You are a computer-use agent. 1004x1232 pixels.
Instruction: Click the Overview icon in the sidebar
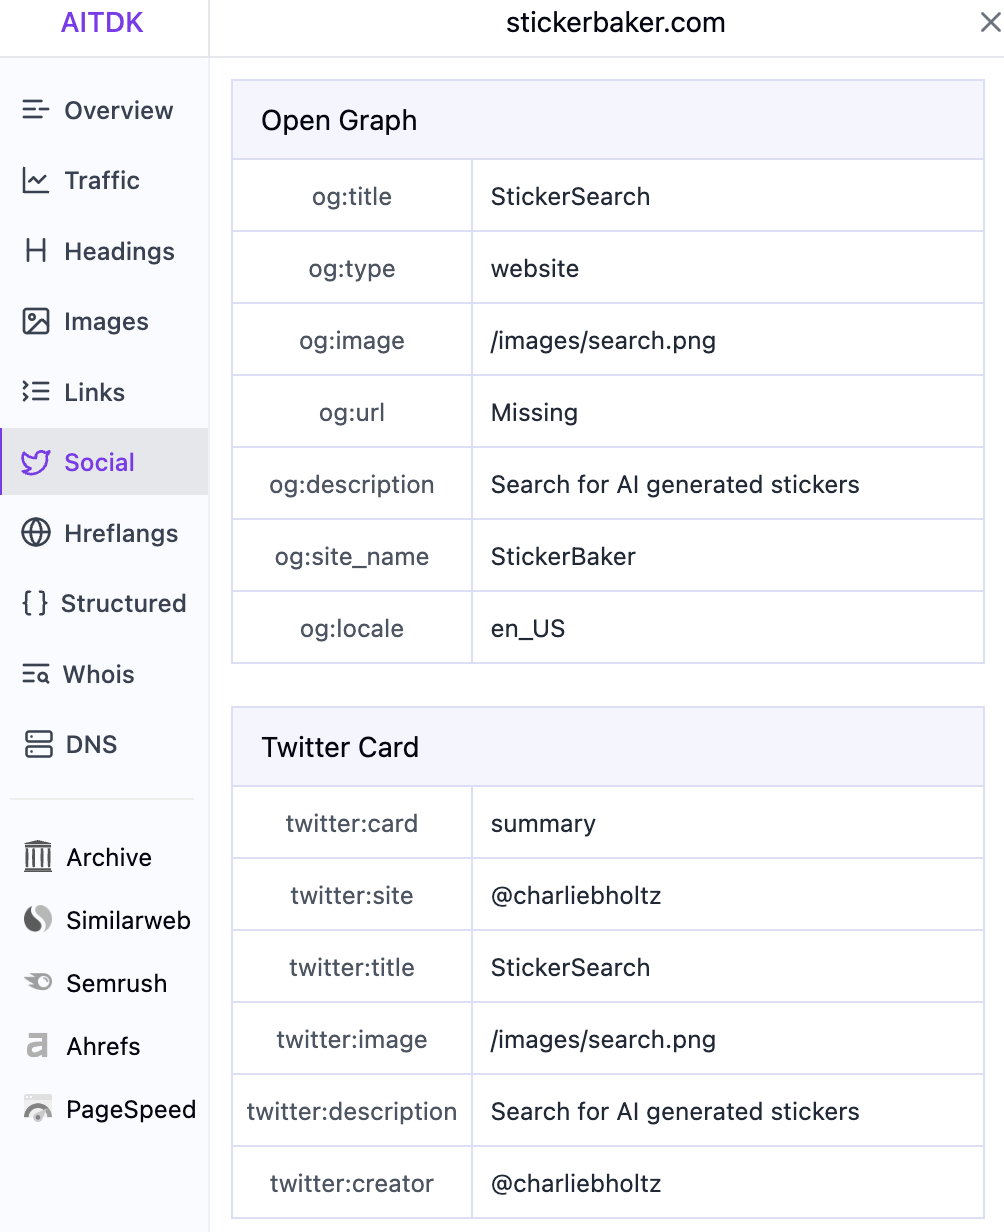tap(36, 110)
